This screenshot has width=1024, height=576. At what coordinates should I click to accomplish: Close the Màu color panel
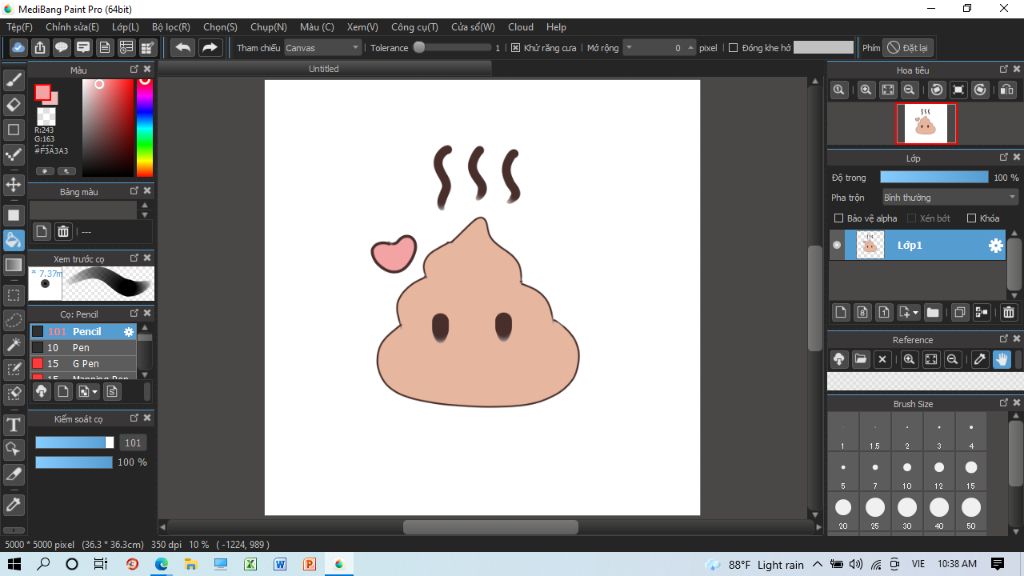(147, 69)
